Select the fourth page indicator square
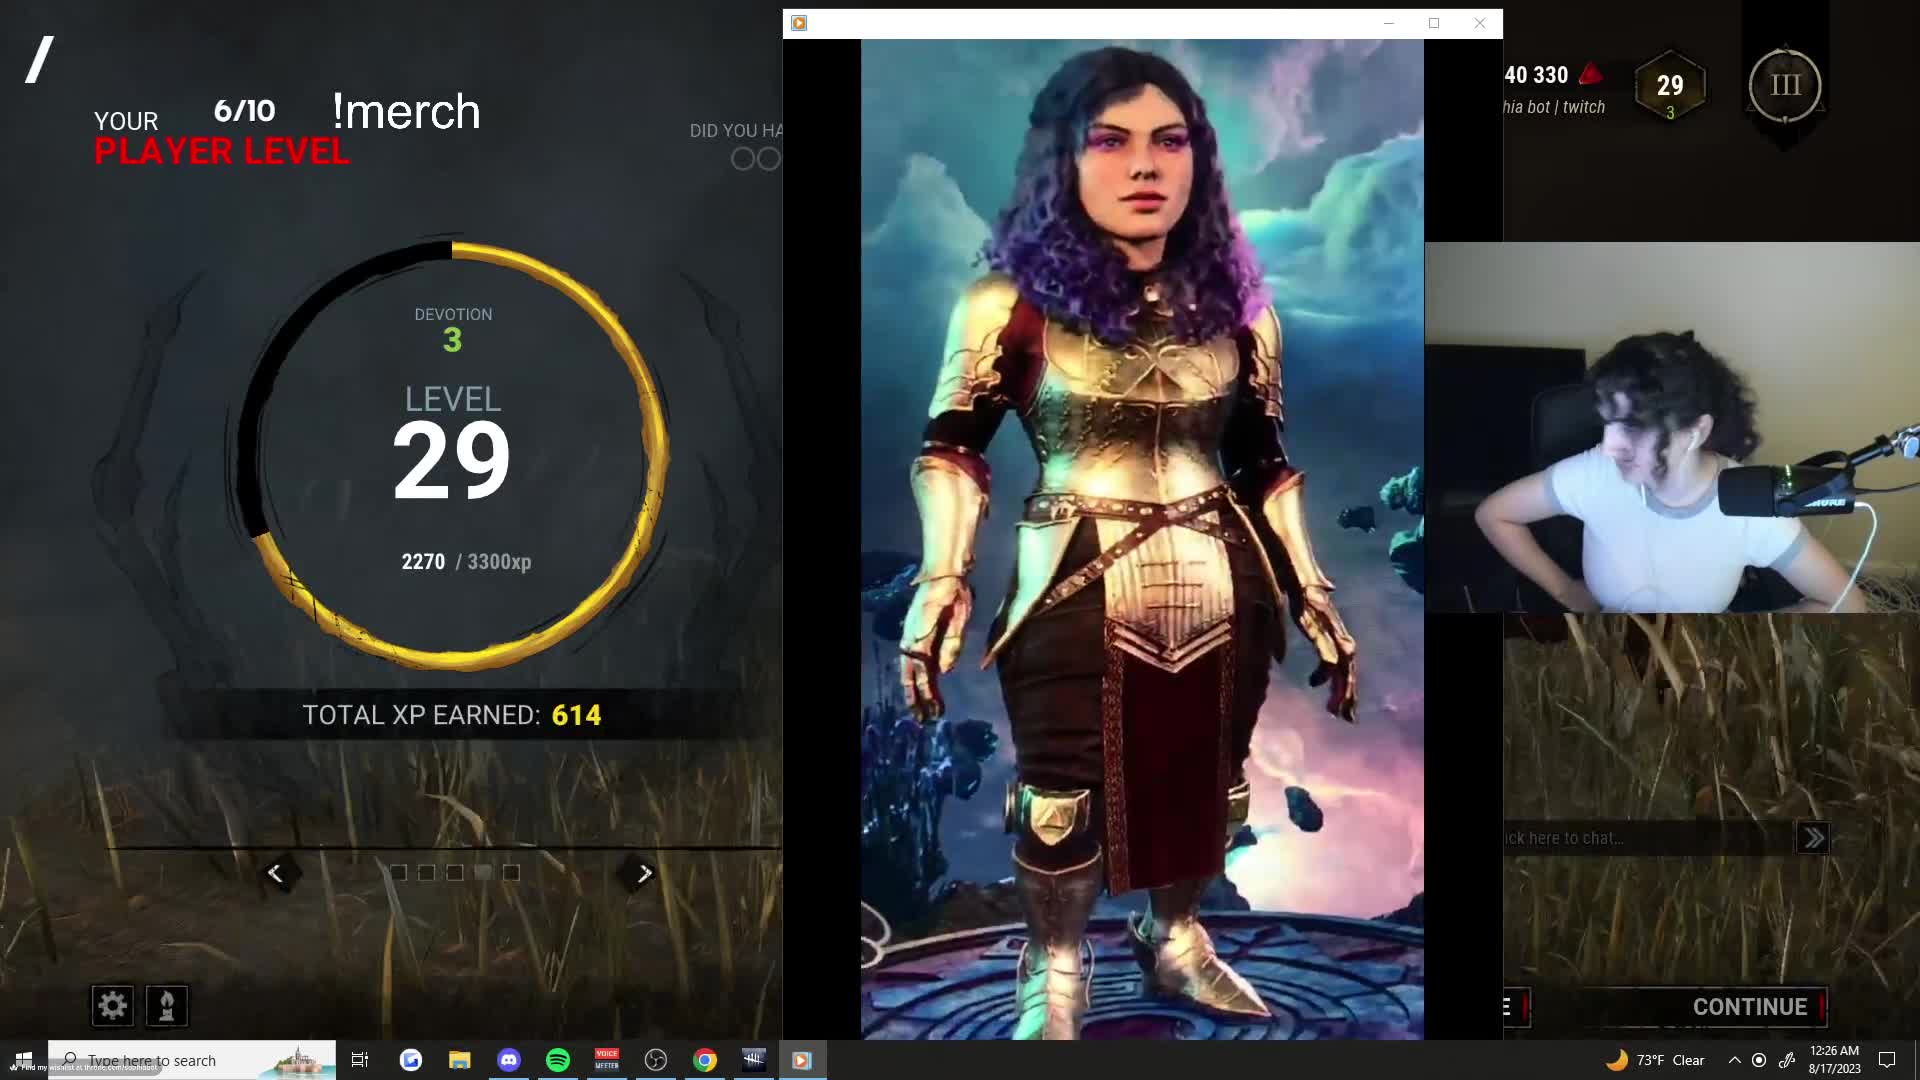 pyautogui.click(x=483, y=872)
